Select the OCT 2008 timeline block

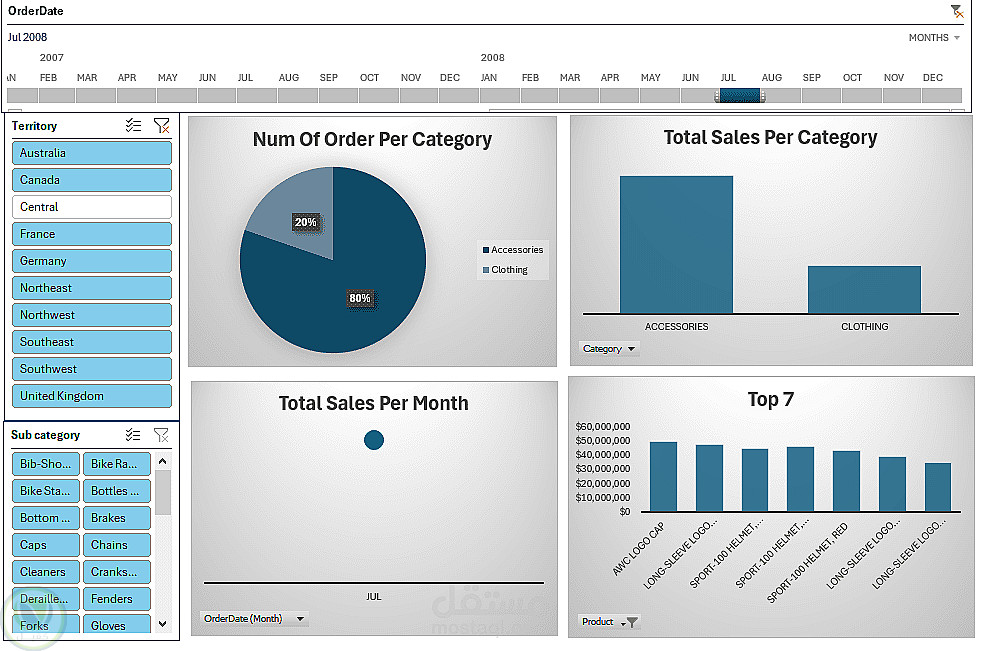tap(861, 95)
